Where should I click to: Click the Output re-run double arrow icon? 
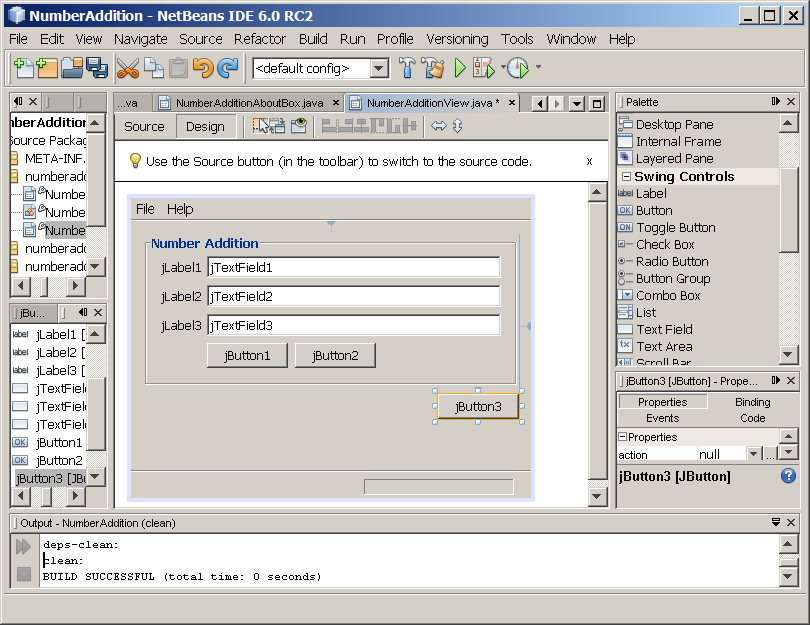pyautogui.click(x=23, y=546)
